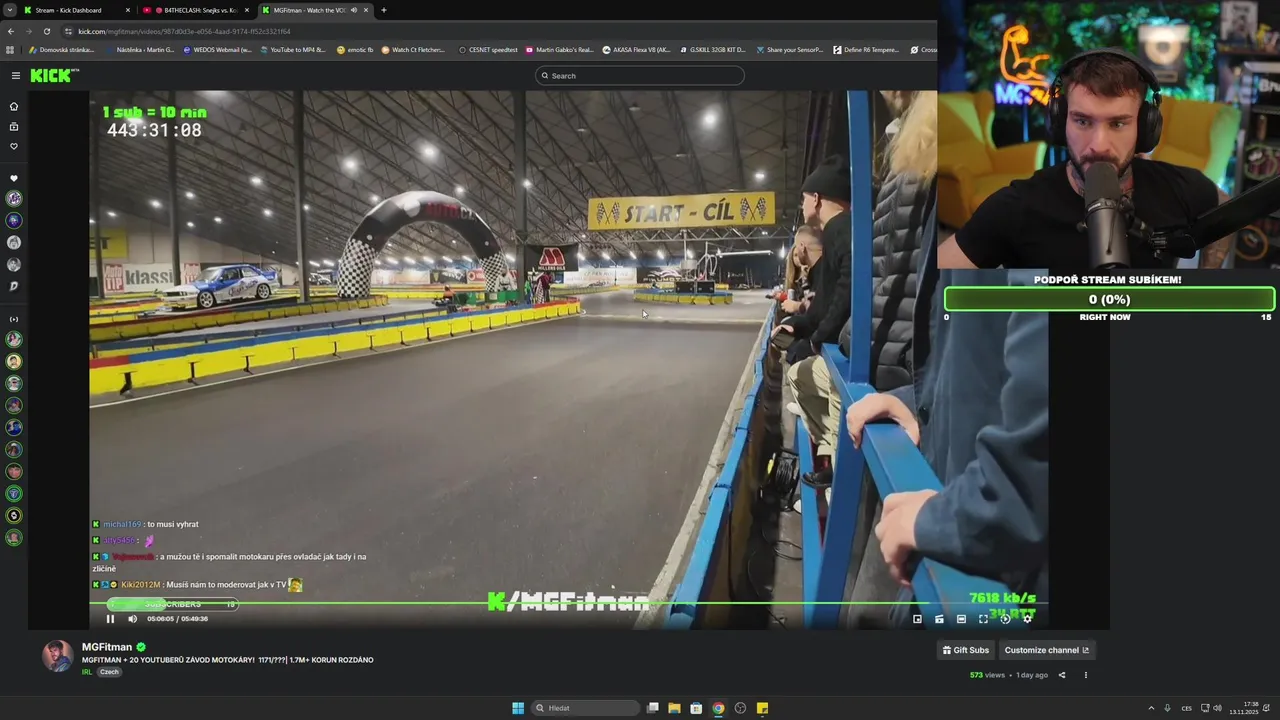
Task: Open Martin Gabko's Real bookmark
Action: [x=559, y=50]
